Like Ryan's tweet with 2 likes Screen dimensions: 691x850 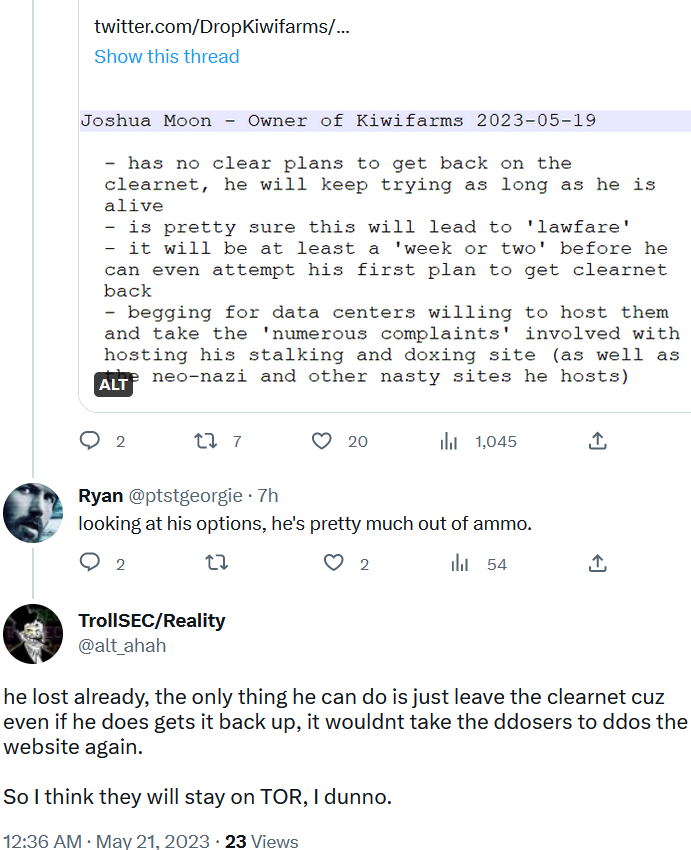click(334, 564)
